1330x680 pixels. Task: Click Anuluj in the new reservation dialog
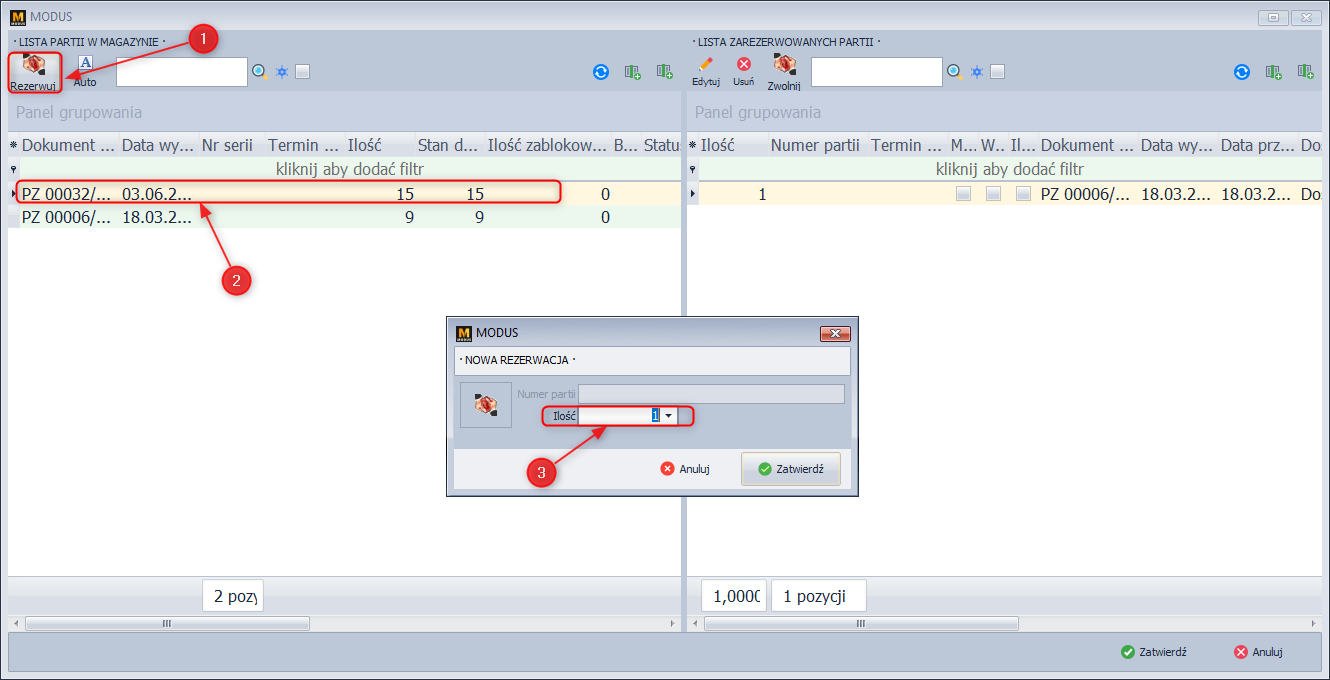pyautogui.click(x=685, y=469)
